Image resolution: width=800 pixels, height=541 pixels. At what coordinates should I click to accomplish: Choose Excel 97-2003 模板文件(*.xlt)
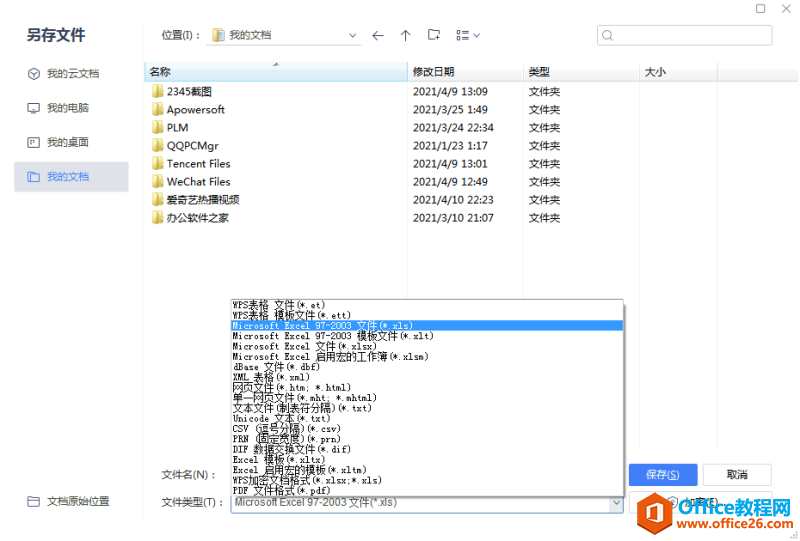point(427,336)
